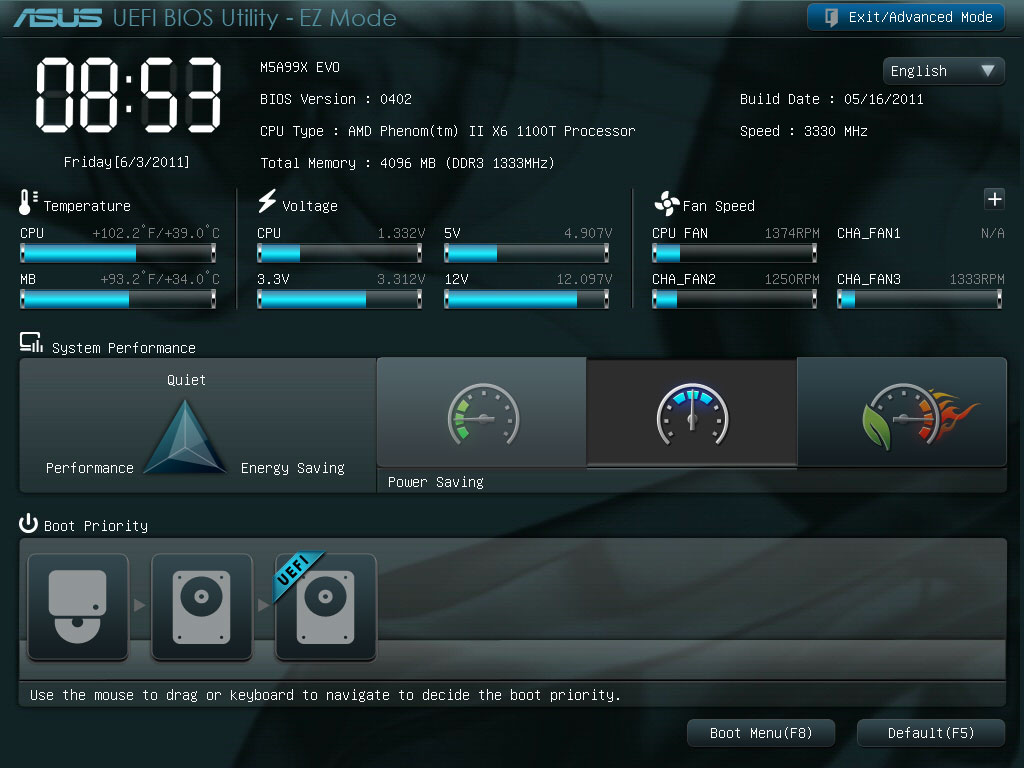Select the non-UEFI hard disk boot device

point(201,607)
